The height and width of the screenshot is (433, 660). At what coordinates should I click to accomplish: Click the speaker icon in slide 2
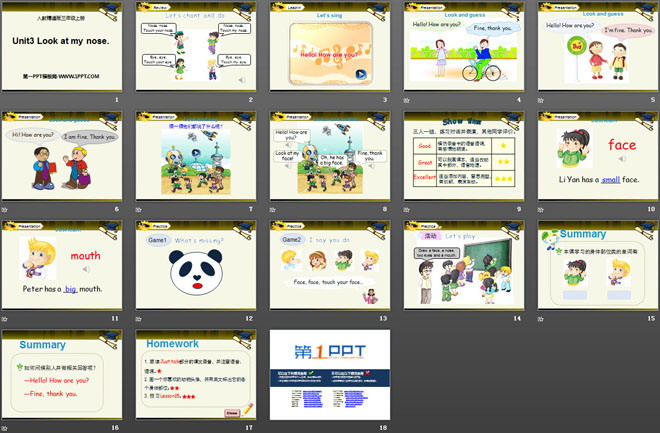[242, 80]
